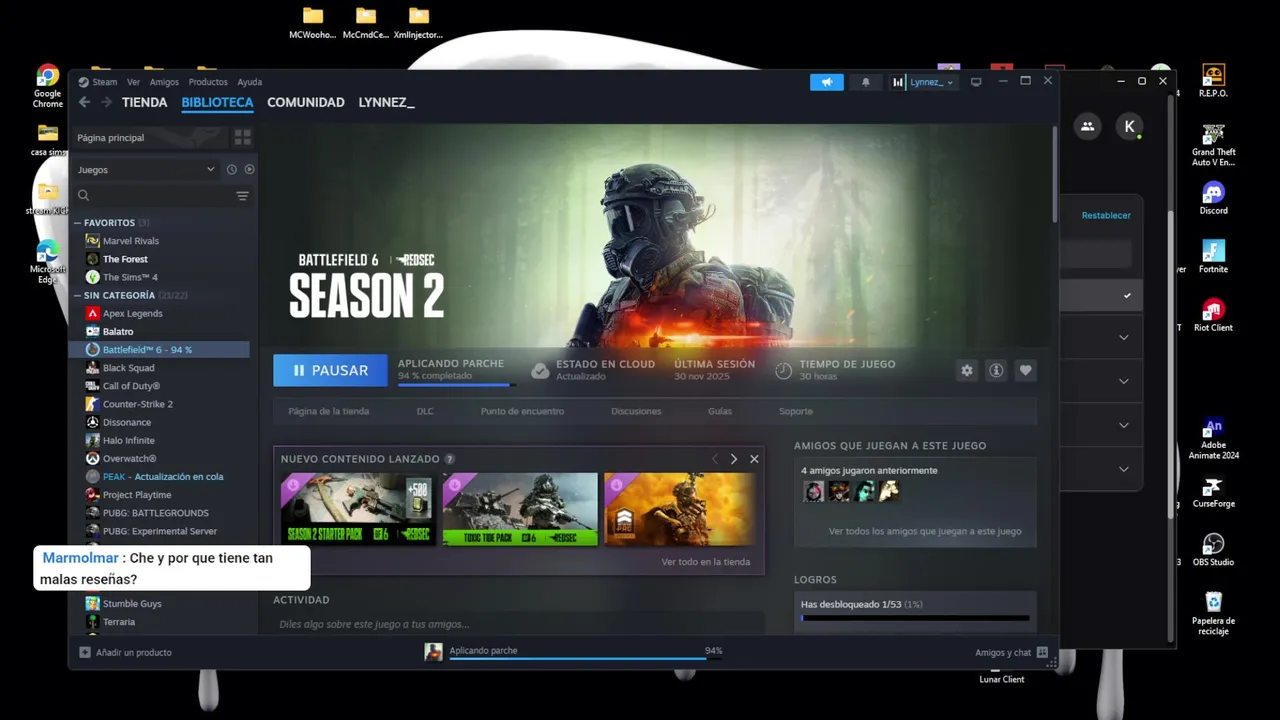Click Restablecer link in back window
The width and height of the screenshot is (1280, 720).
coord(1106,215)
